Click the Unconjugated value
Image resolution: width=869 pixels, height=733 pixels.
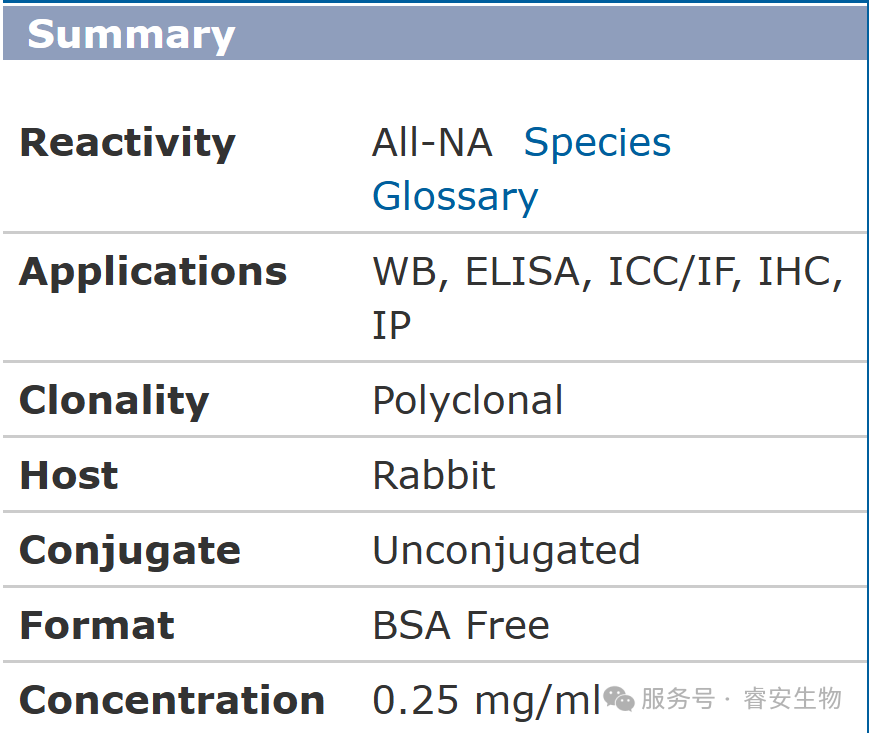point(506,550)
